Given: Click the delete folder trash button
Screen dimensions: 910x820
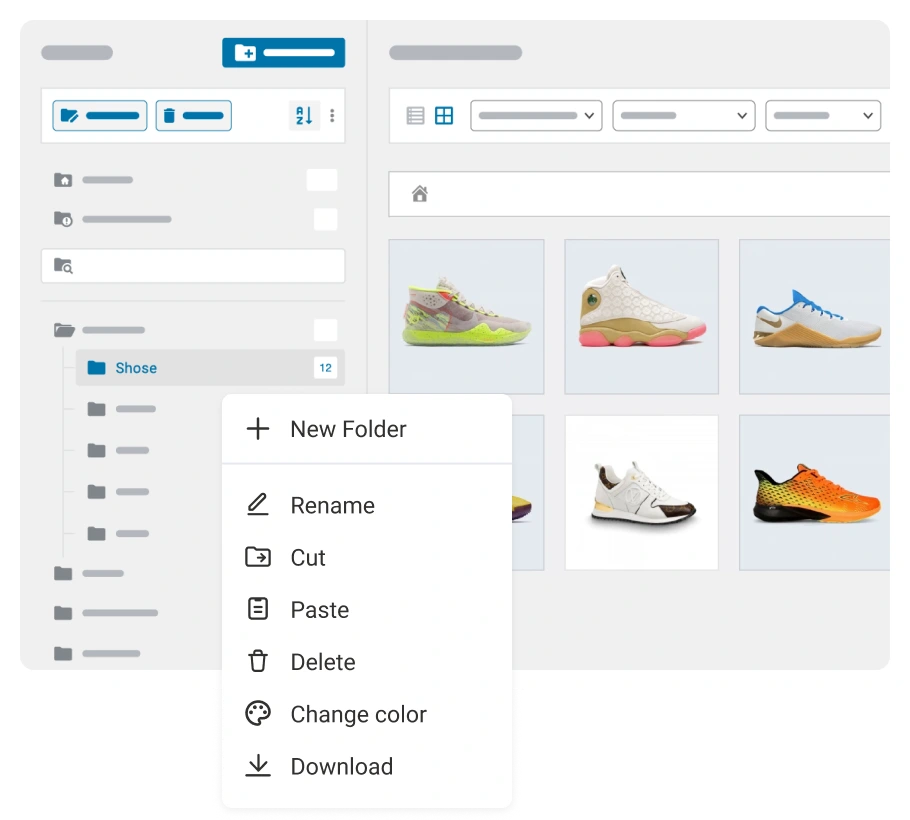Looking at the screenshot, I should [194, 116].
